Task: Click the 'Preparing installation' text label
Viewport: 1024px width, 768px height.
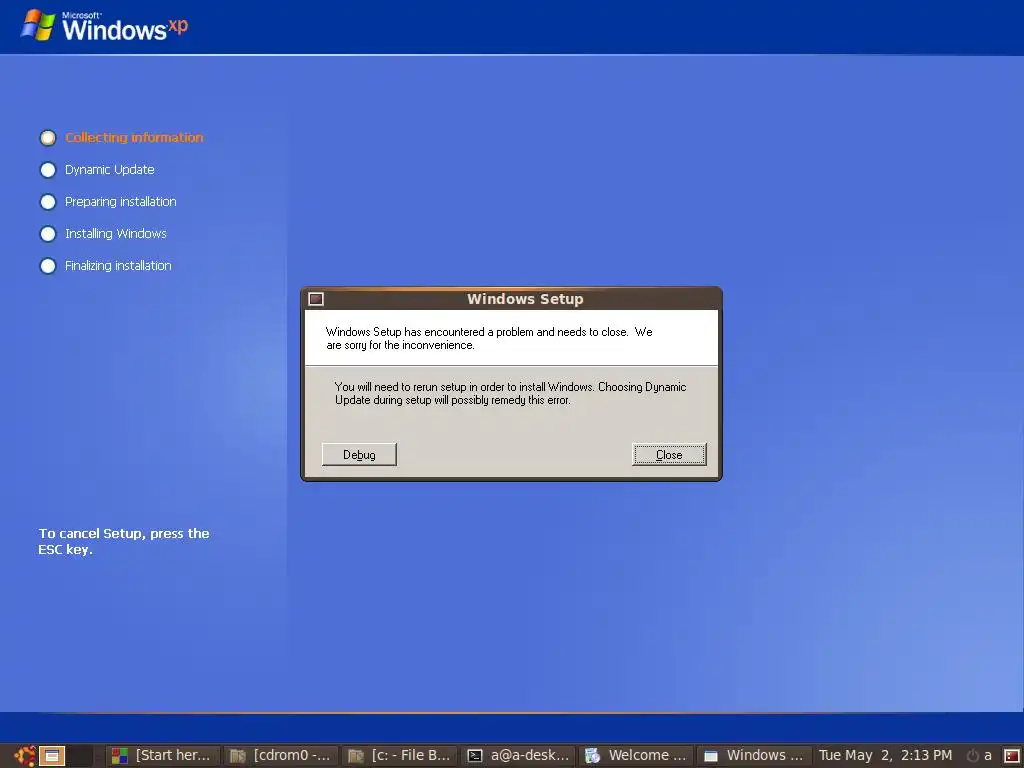Action: pyautogui.click(x=121, y=201)
